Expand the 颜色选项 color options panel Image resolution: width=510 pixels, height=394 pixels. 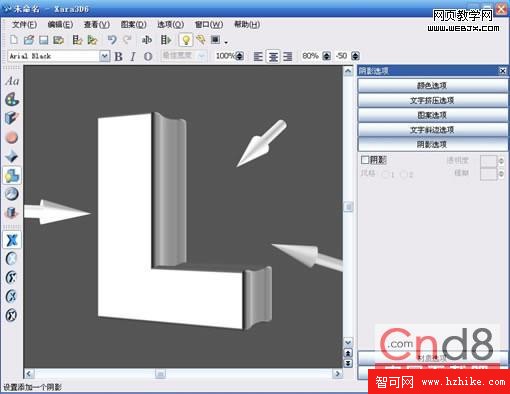pos(432,86)
